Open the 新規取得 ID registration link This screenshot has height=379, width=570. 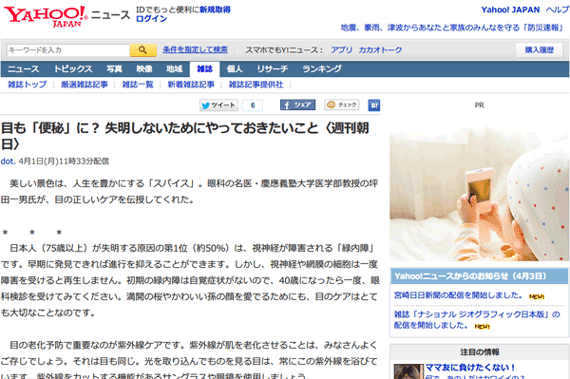(215, 10)
